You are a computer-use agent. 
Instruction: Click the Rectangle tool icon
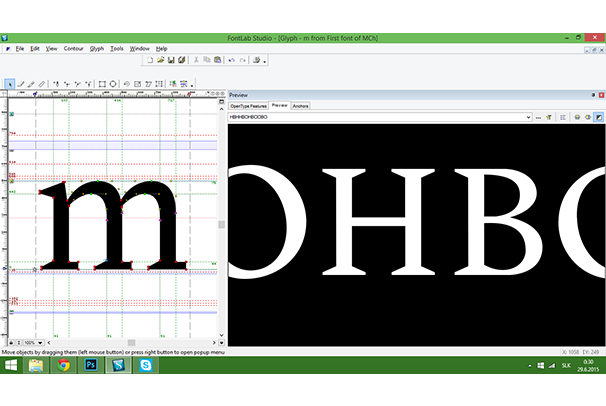click(101, 83)
